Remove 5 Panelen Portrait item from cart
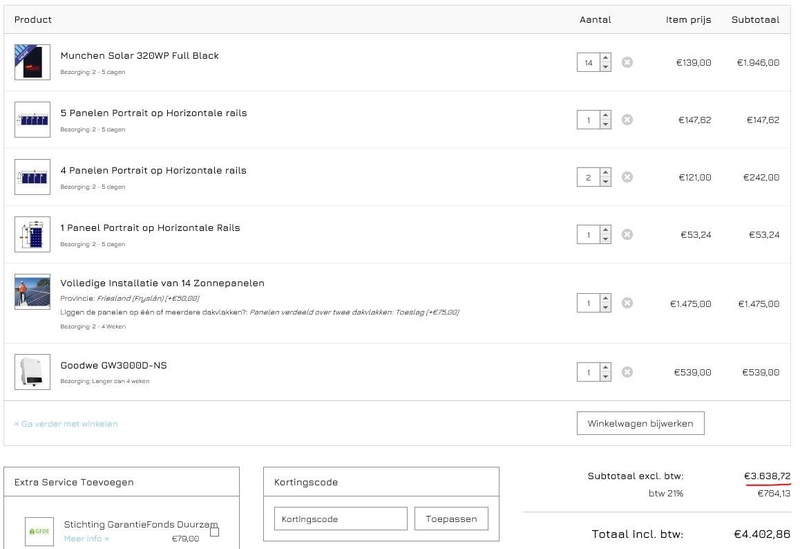800x549 pixels. pos(627,119)
